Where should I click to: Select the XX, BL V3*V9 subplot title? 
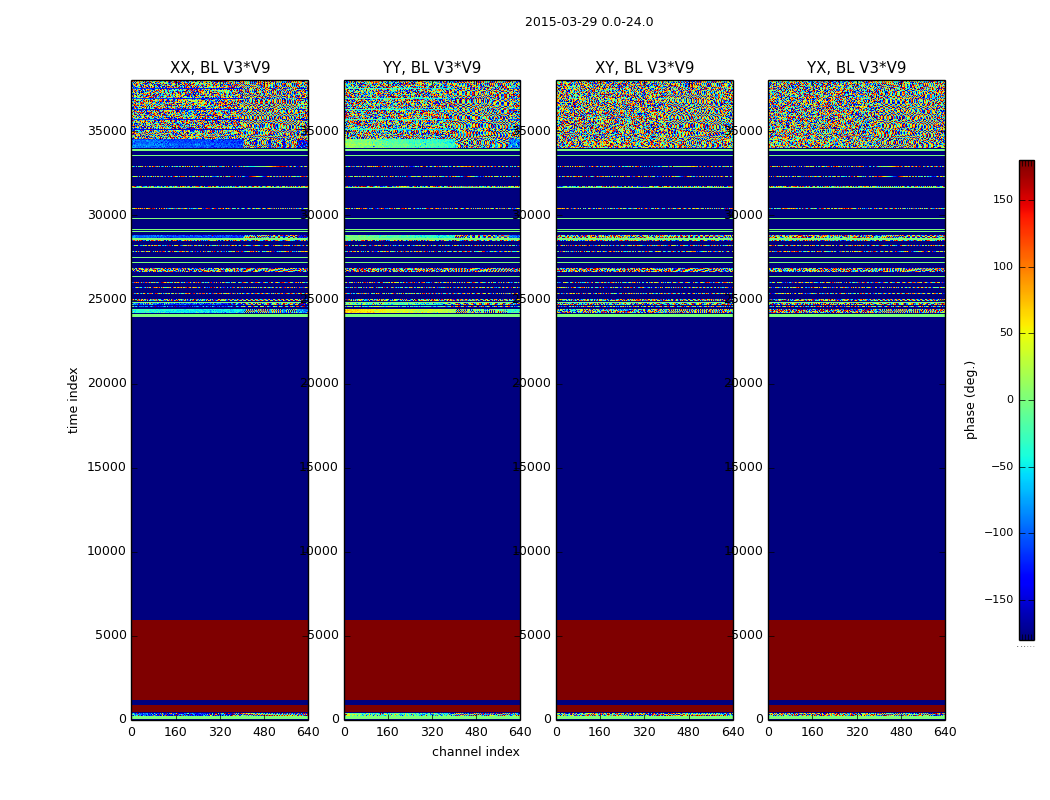coord(220,68)
